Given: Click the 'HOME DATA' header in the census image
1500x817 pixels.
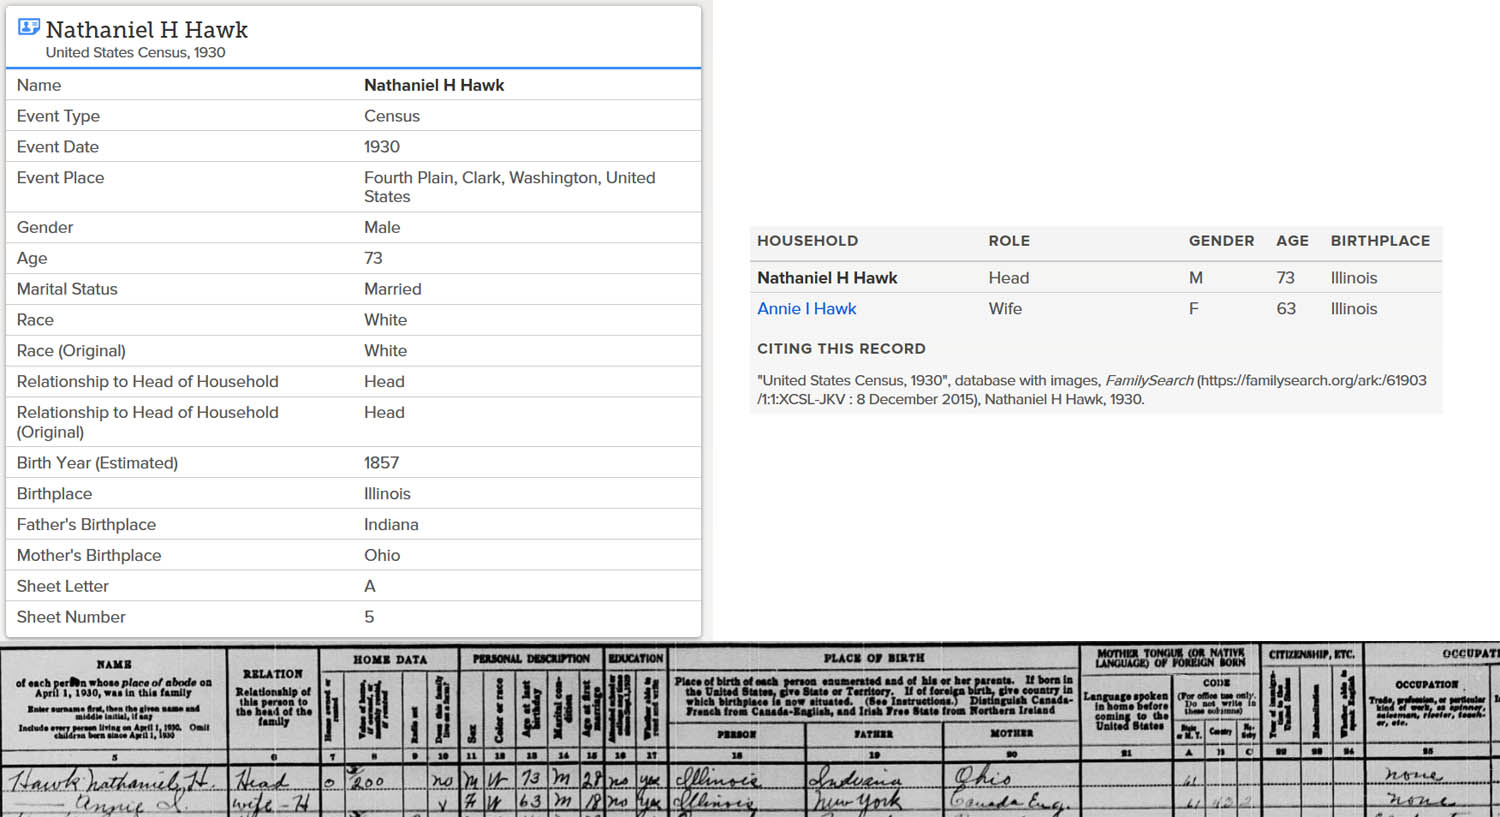Looking at the screenshot, I should (x=389, y=660).
